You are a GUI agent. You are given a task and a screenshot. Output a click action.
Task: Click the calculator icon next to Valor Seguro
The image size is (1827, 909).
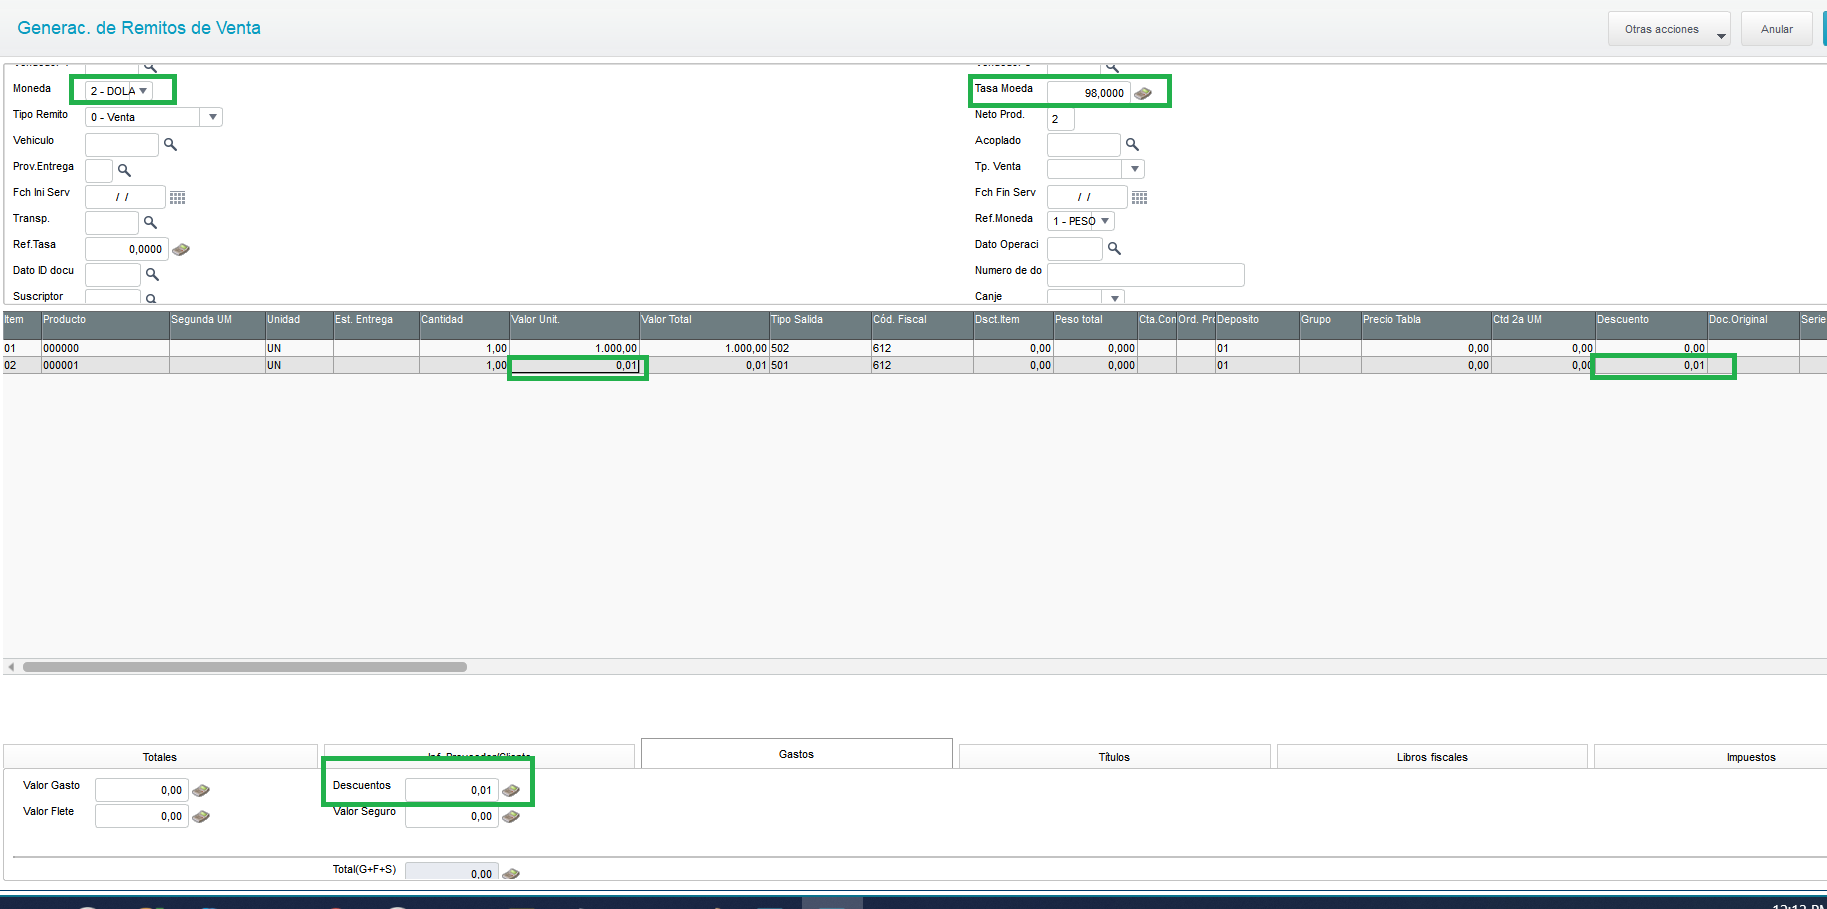[511, 816]
